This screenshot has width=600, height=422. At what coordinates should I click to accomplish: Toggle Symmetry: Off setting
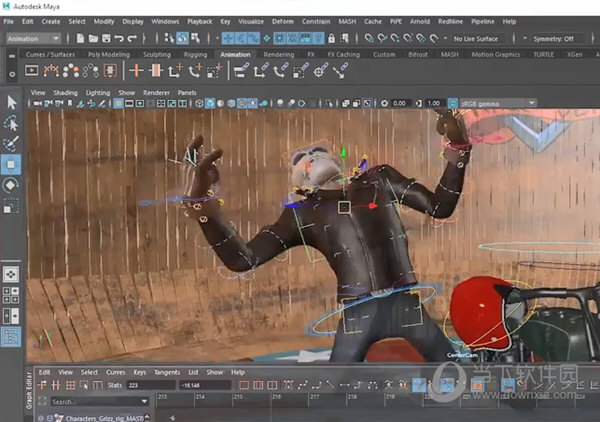click(555, 38)
